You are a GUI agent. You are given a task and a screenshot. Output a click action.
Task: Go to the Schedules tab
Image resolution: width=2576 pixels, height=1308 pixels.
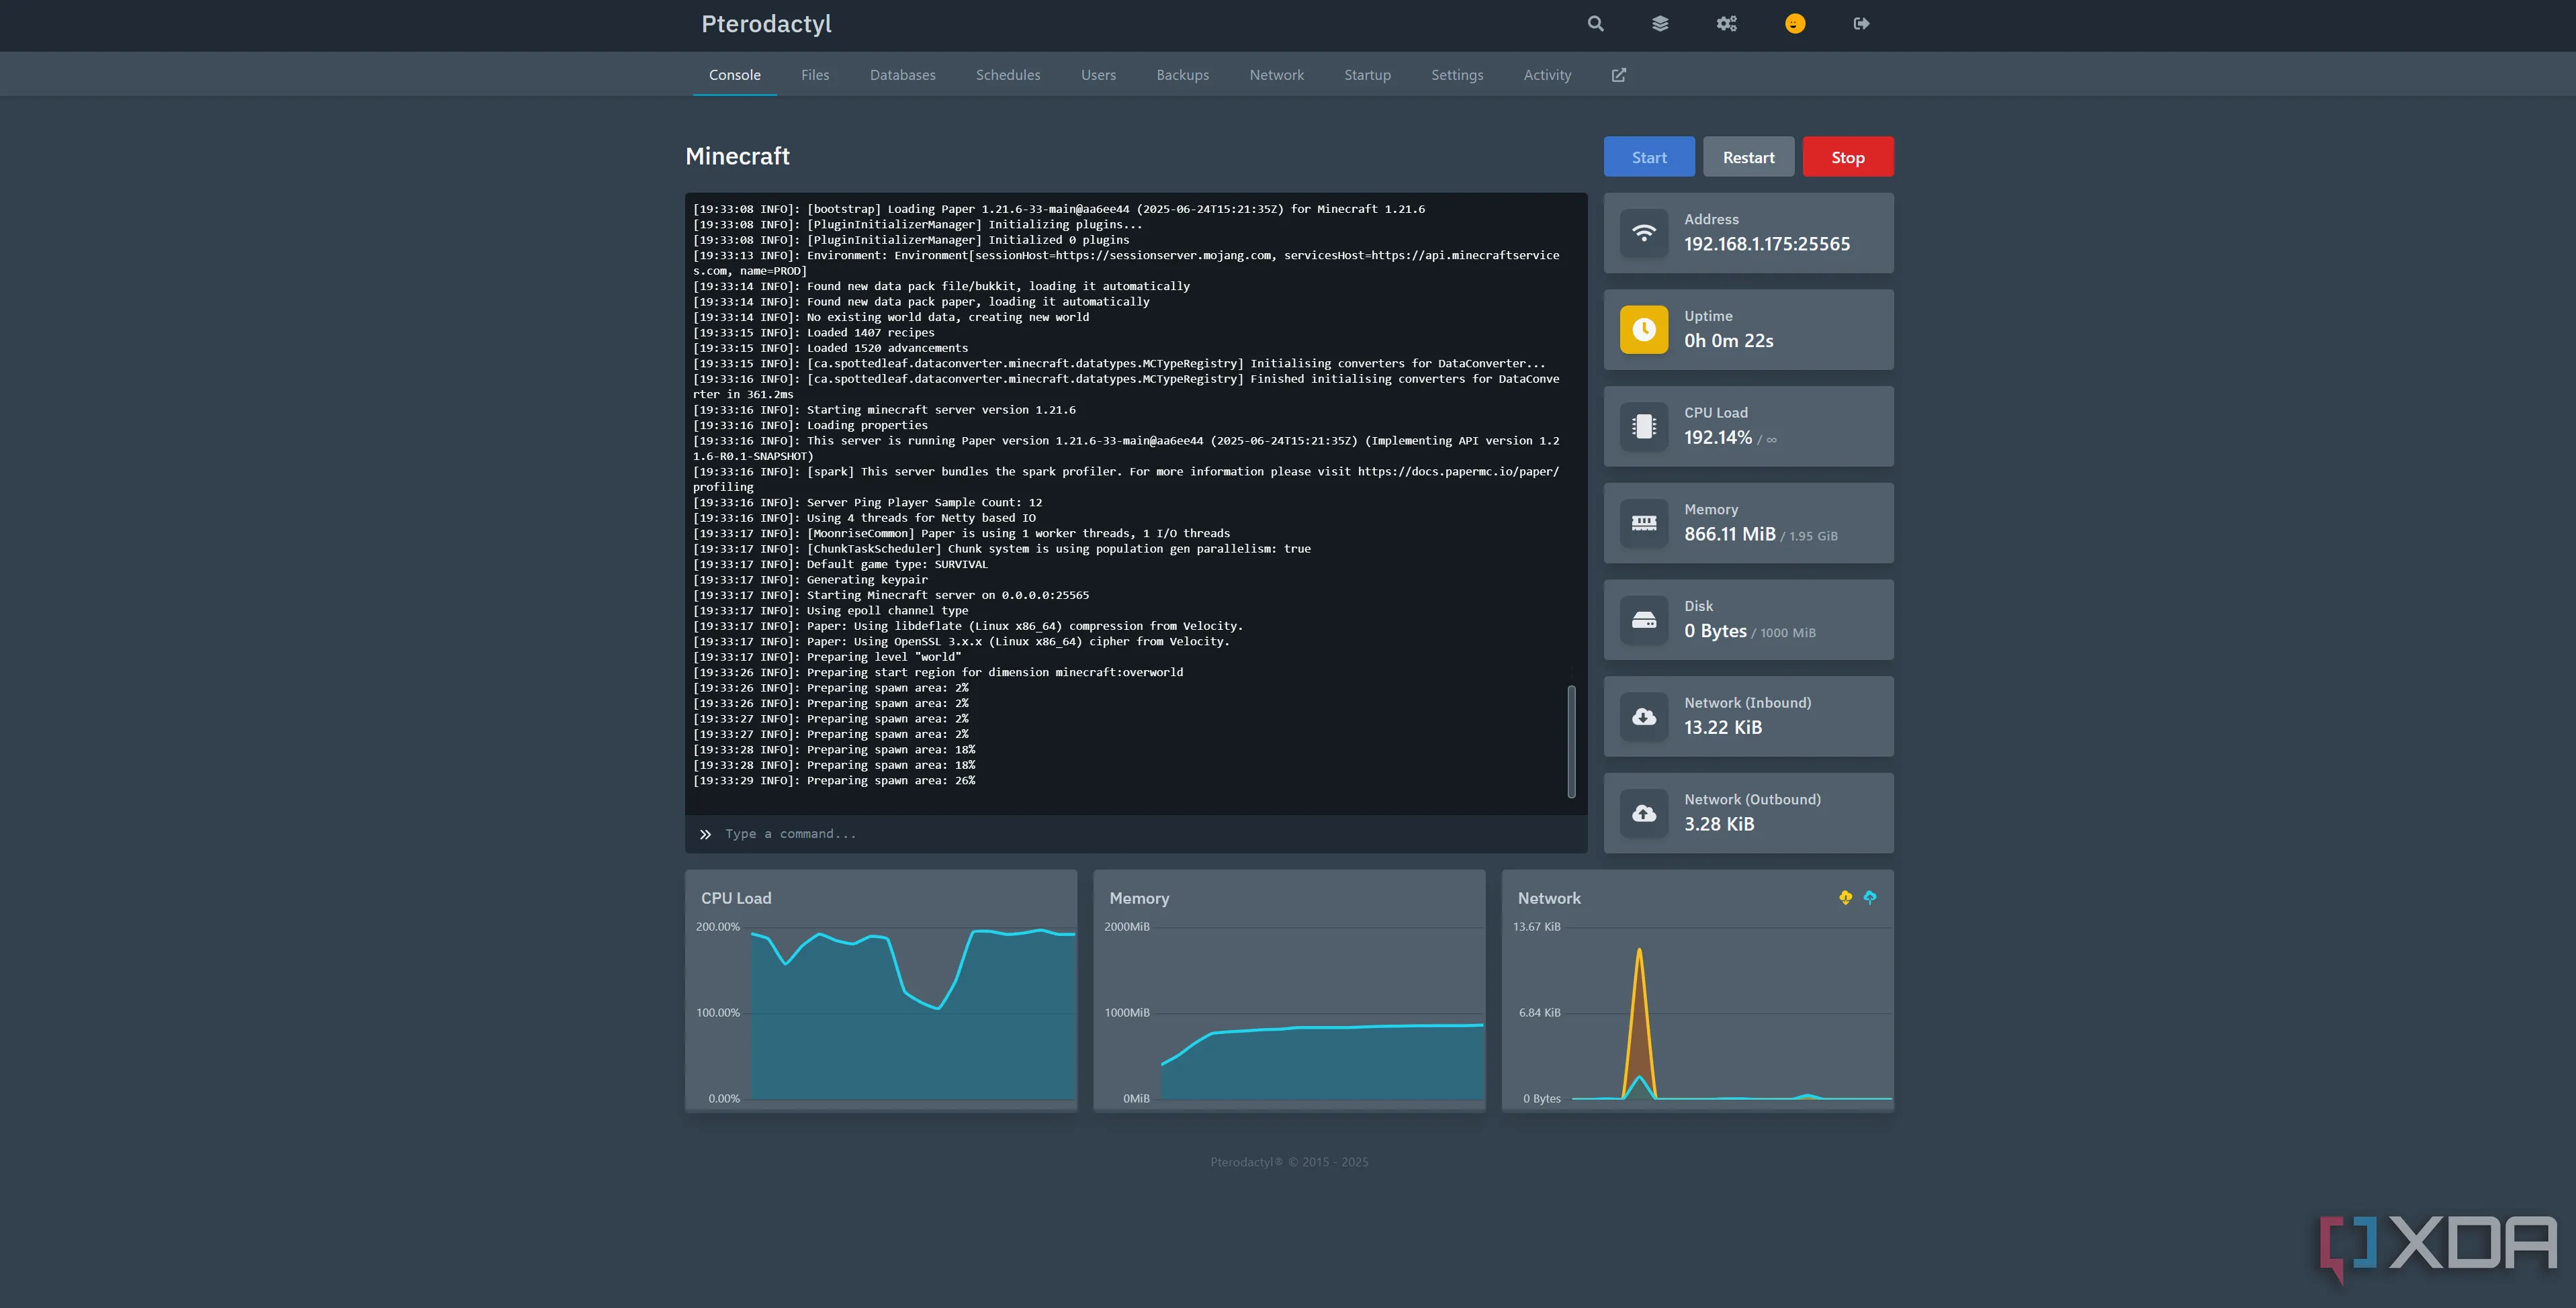1008,75
